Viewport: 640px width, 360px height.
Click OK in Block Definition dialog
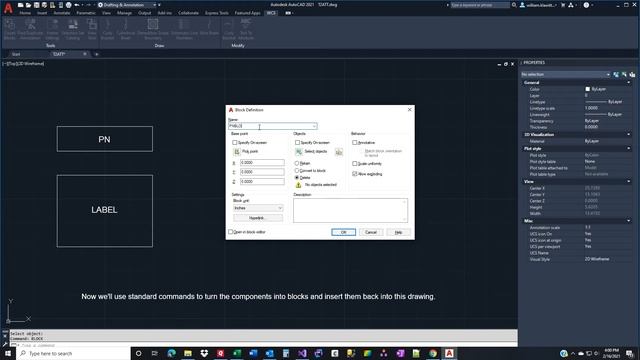(343, 232)
